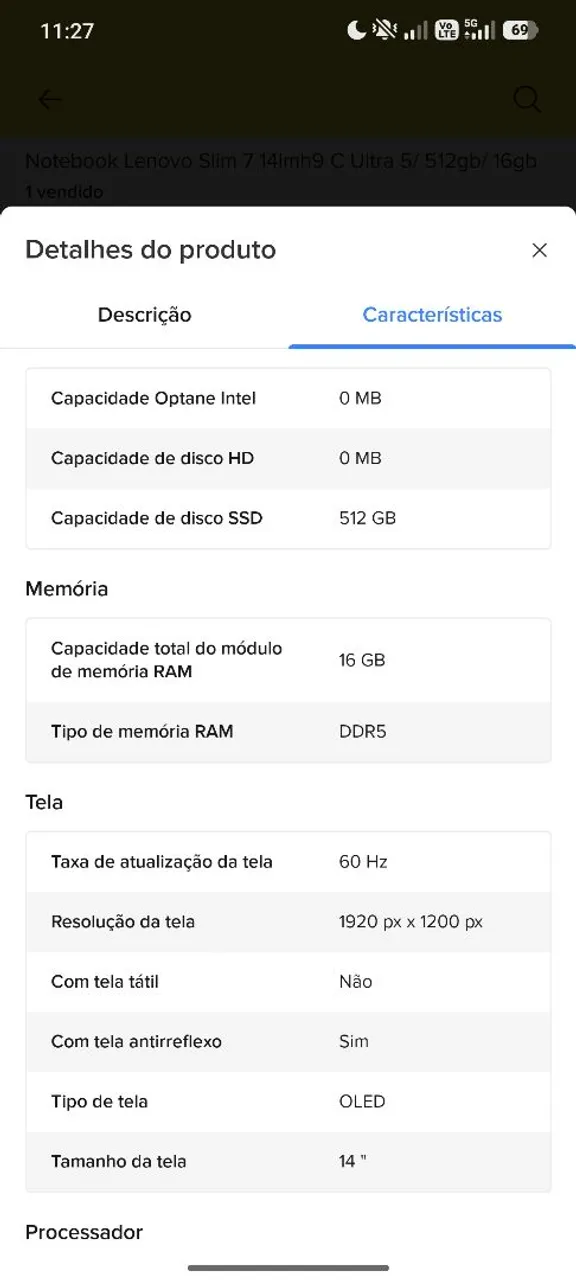576x1280 pixels.
Task: Tap the bottom navigation handle bar
Action: coord(288,1268)
